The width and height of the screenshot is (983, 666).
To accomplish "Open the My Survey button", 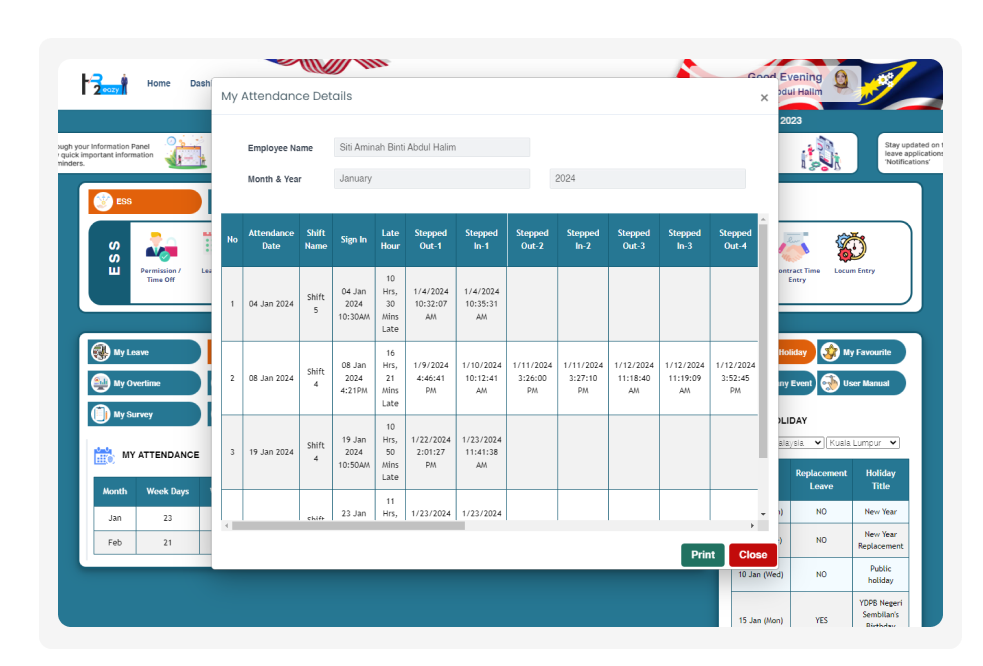I will [x=145, y=414].
